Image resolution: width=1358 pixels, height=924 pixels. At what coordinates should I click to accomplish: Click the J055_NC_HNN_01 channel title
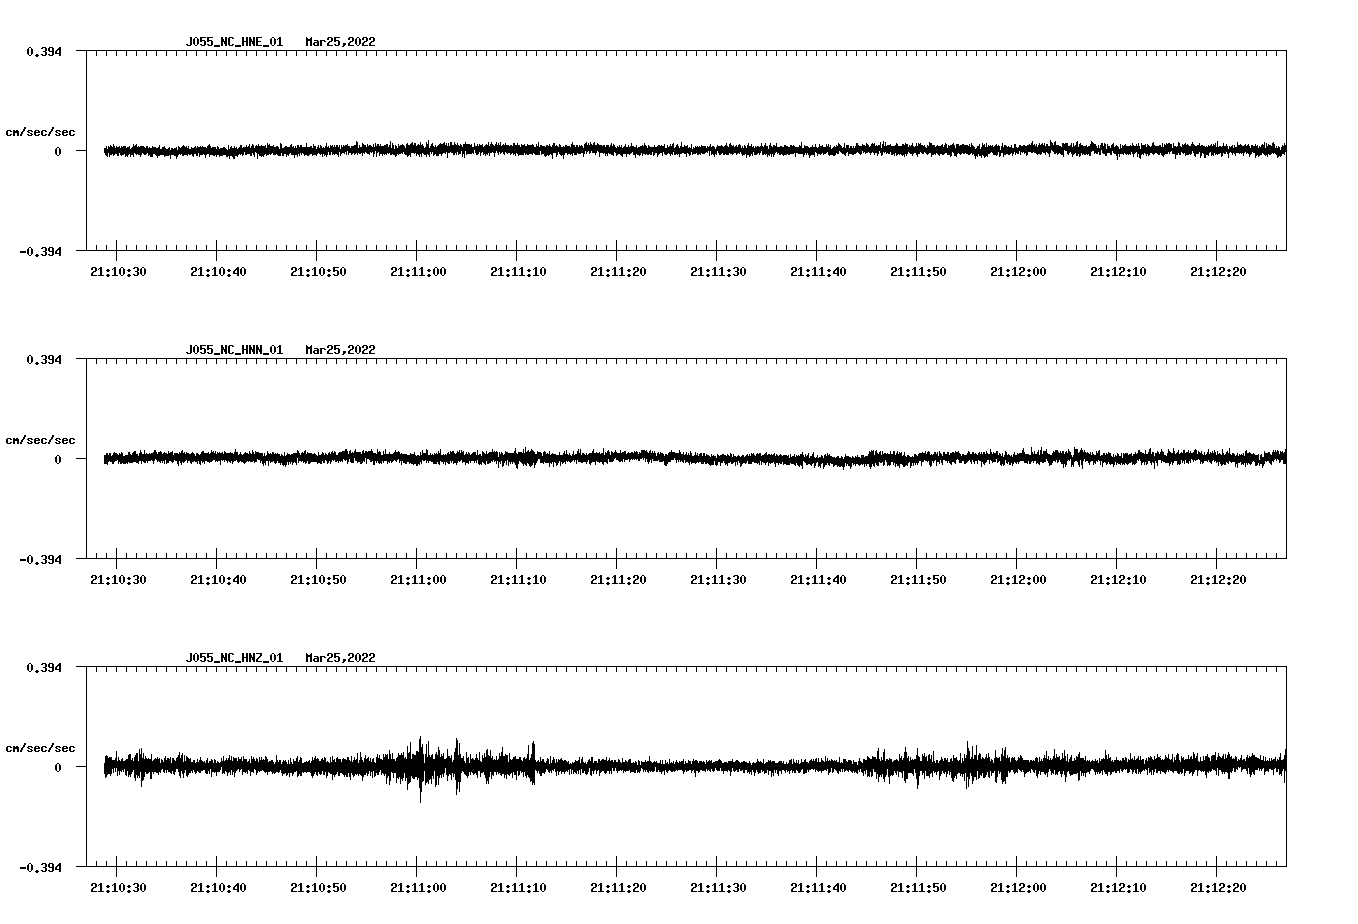coord(234,350)
